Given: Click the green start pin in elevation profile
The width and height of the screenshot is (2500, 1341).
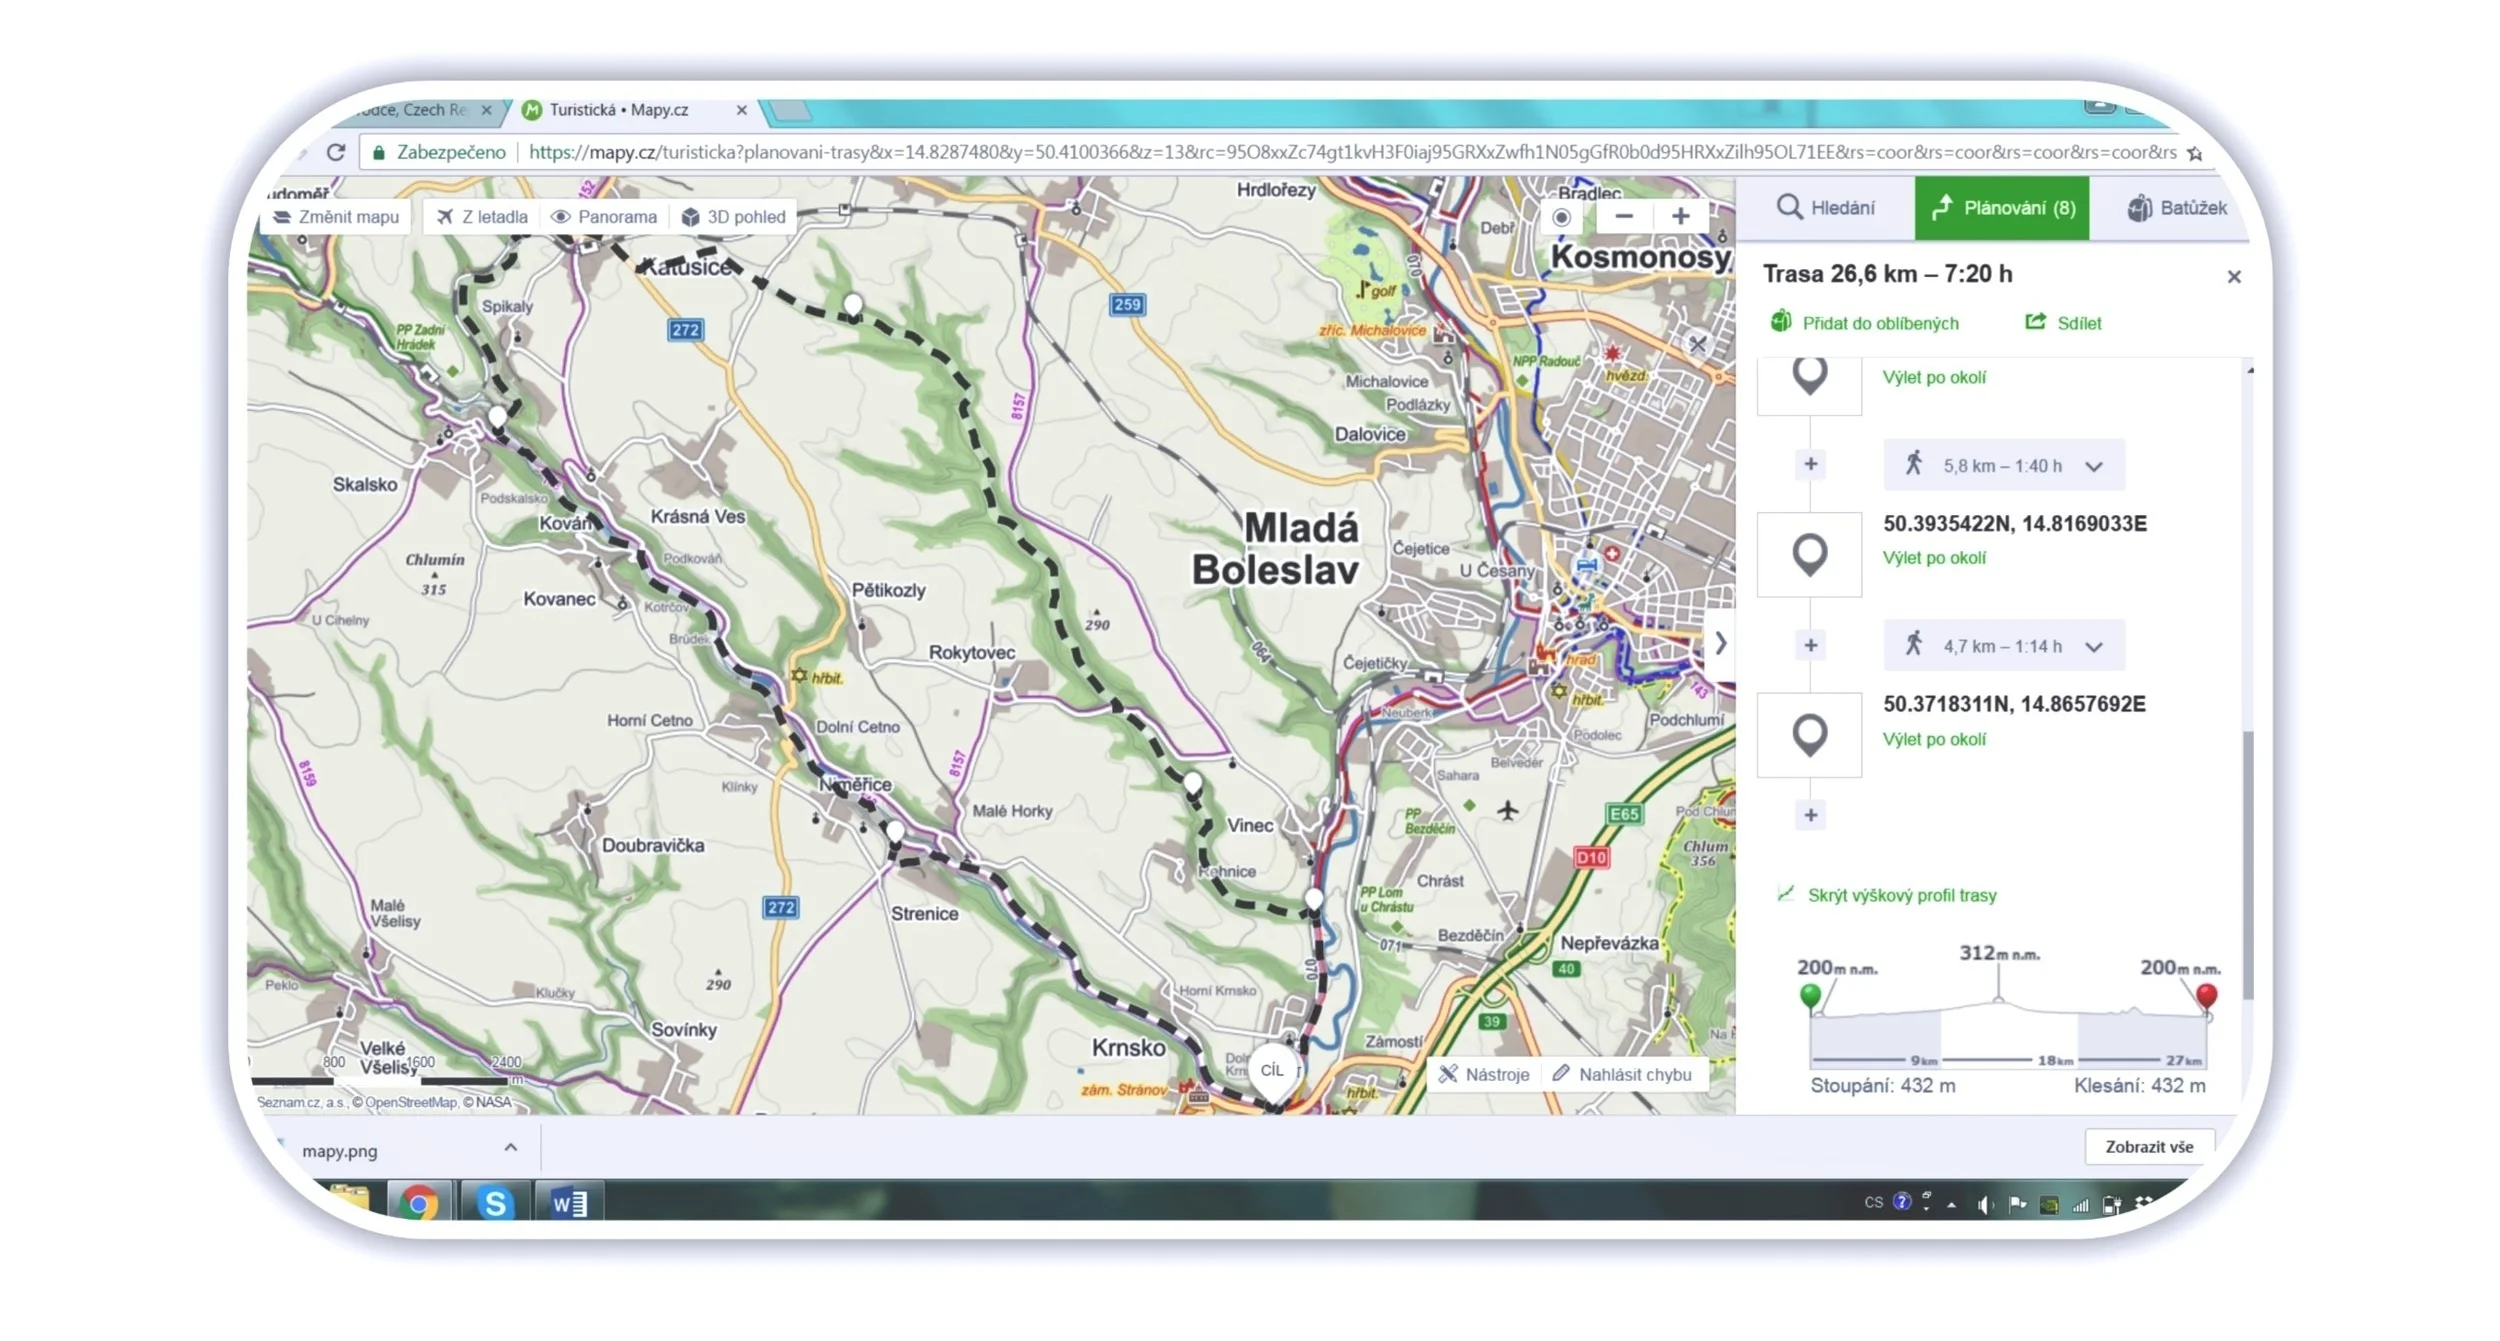Looking at the screenshot, I should [x=1810, y=997].
